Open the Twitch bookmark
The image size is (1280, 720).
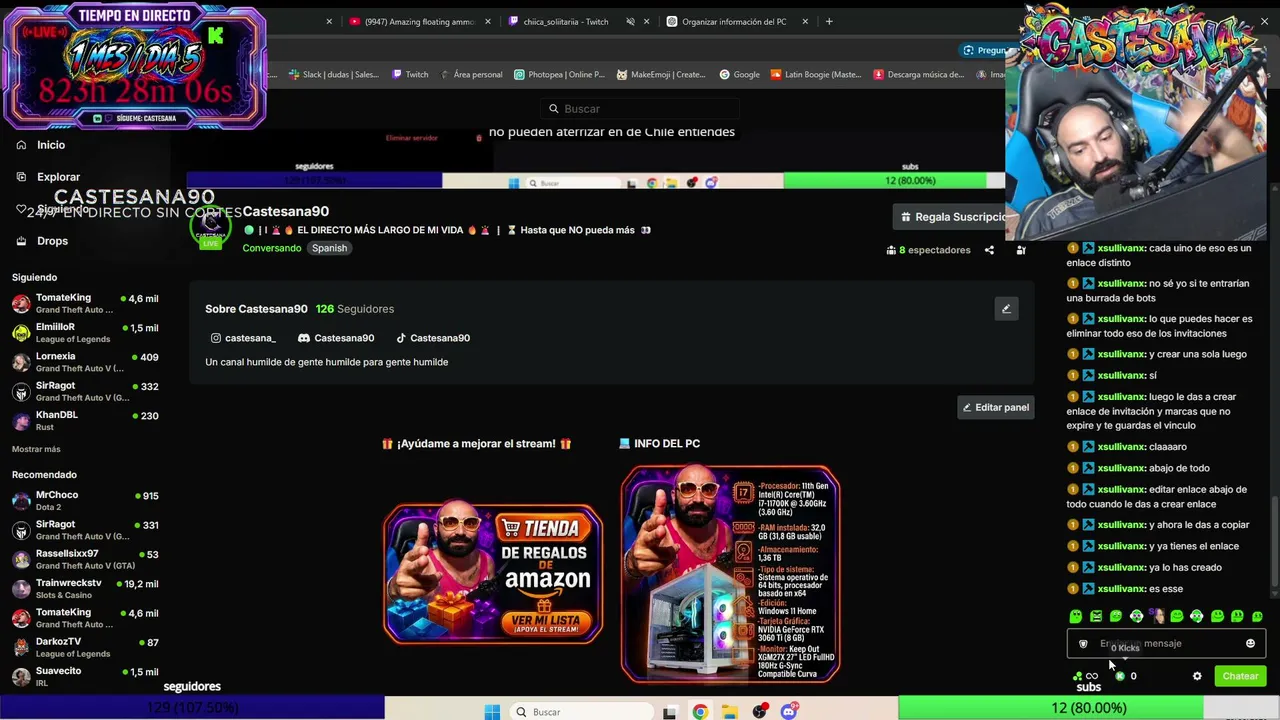(x=410, y=74)
